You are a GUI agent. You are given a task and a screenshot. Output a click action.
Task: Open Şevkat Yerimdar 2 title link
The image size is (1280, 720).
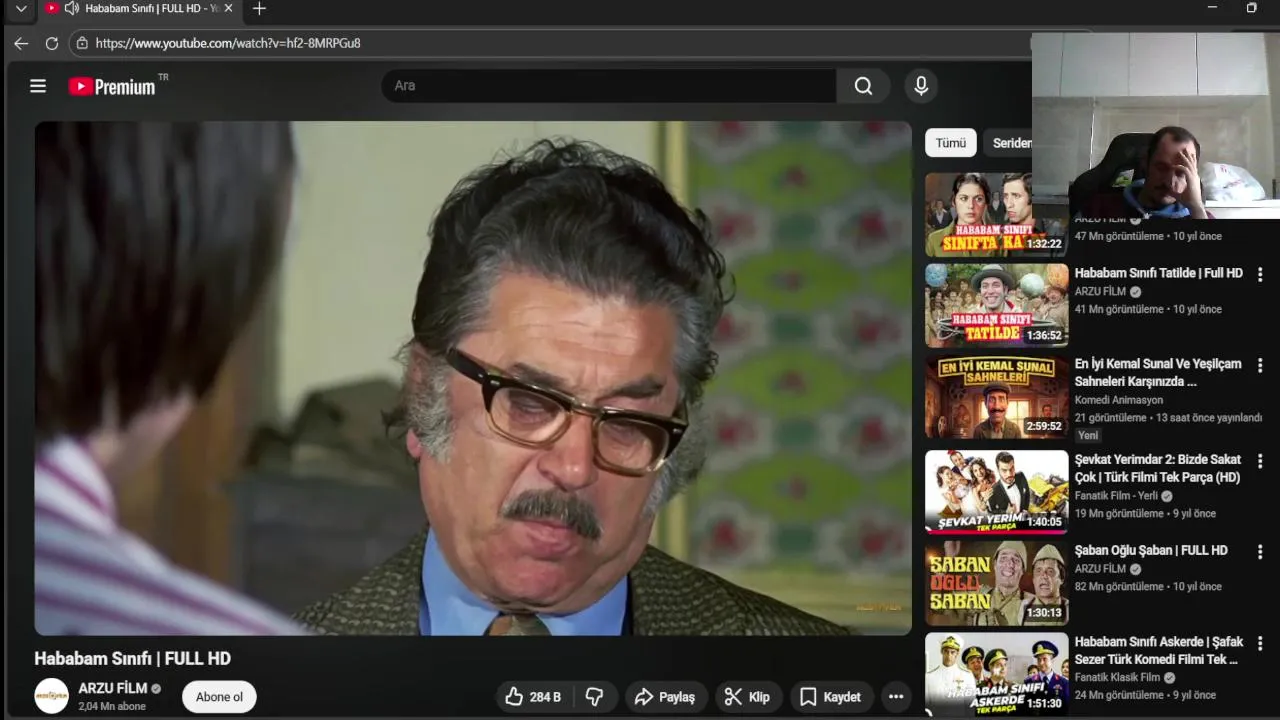click(1158, 469)
